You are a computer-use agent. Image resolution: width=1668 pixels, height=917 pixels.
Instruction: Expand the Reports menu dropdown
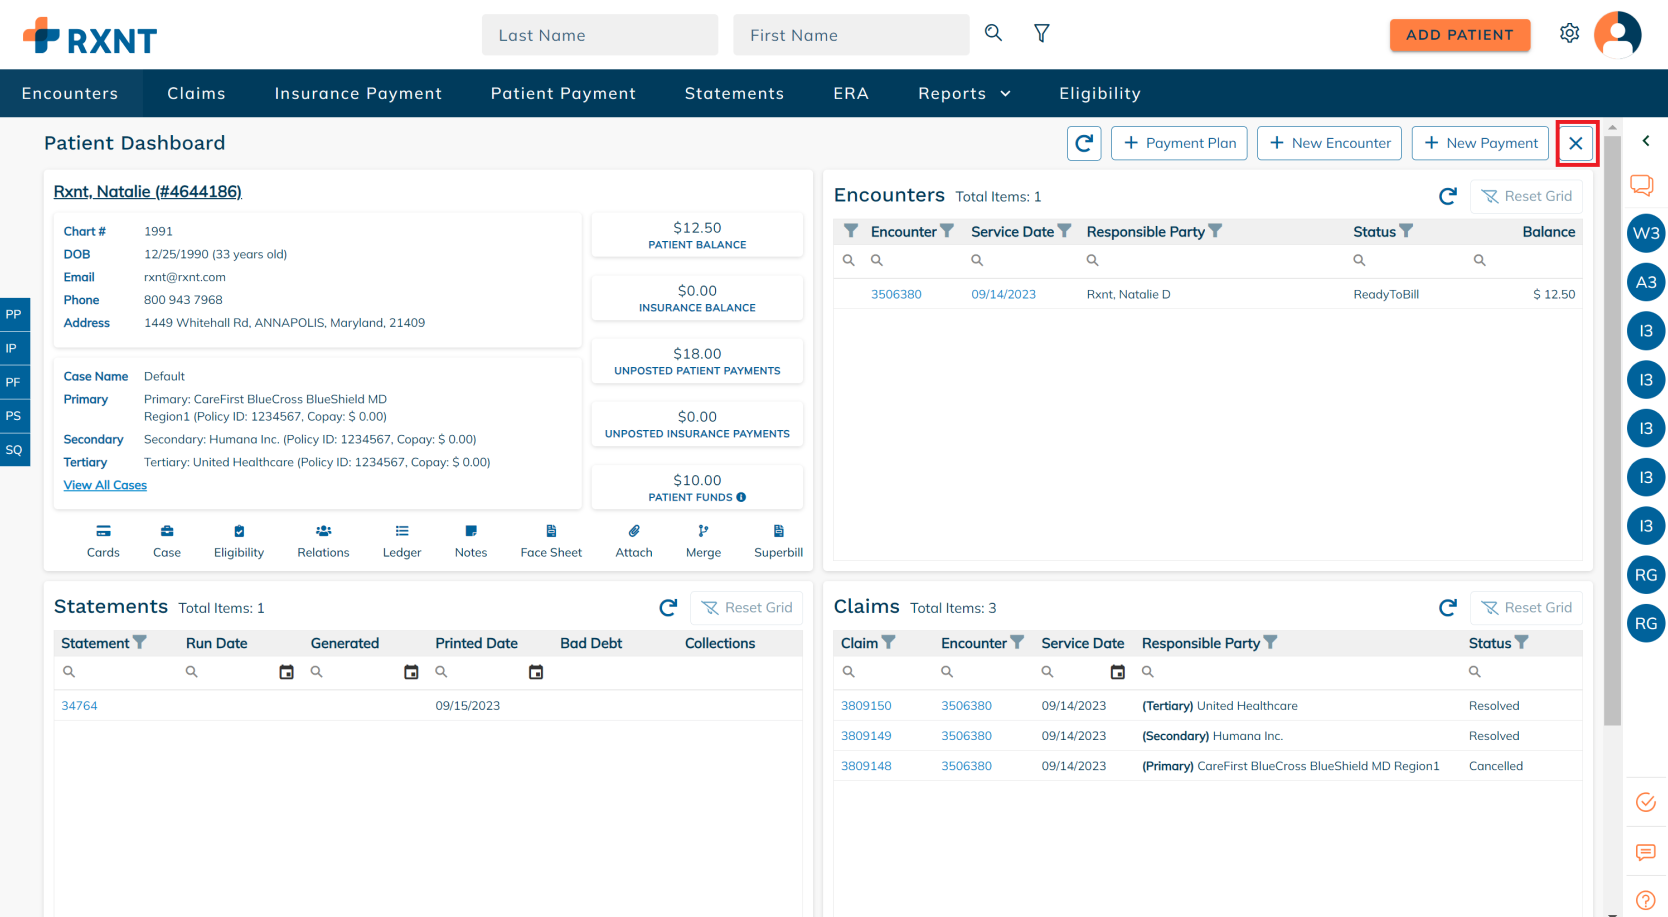[x=963, y=93]
